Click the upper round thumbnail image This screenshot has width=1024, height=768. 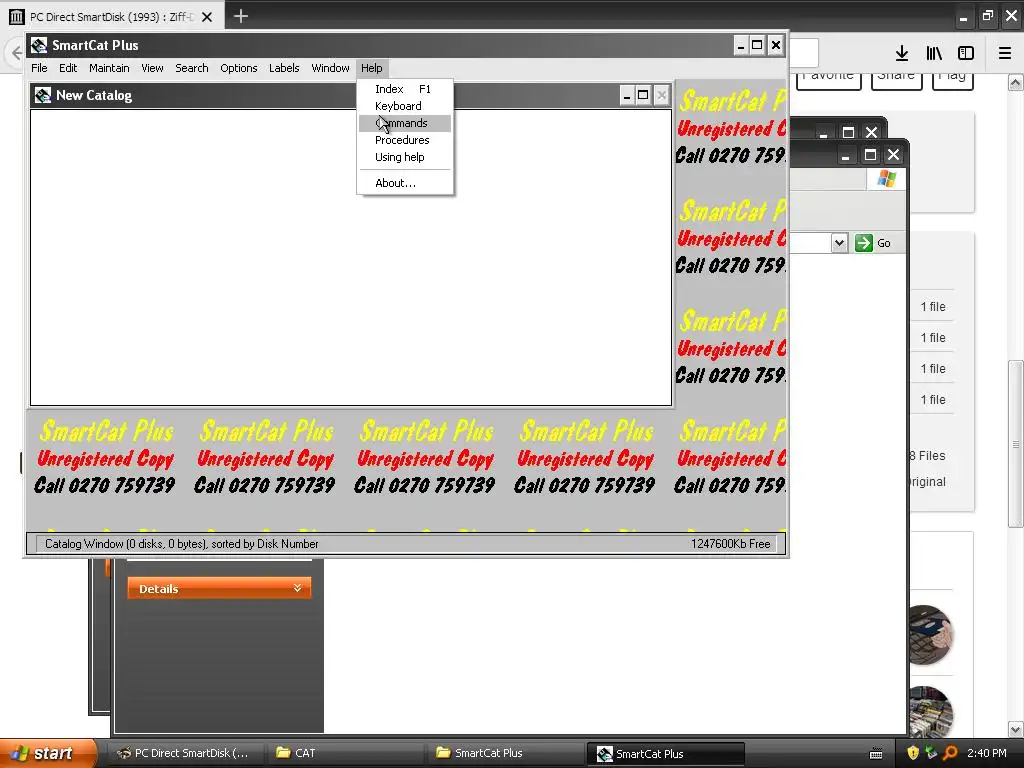(931, 635)
